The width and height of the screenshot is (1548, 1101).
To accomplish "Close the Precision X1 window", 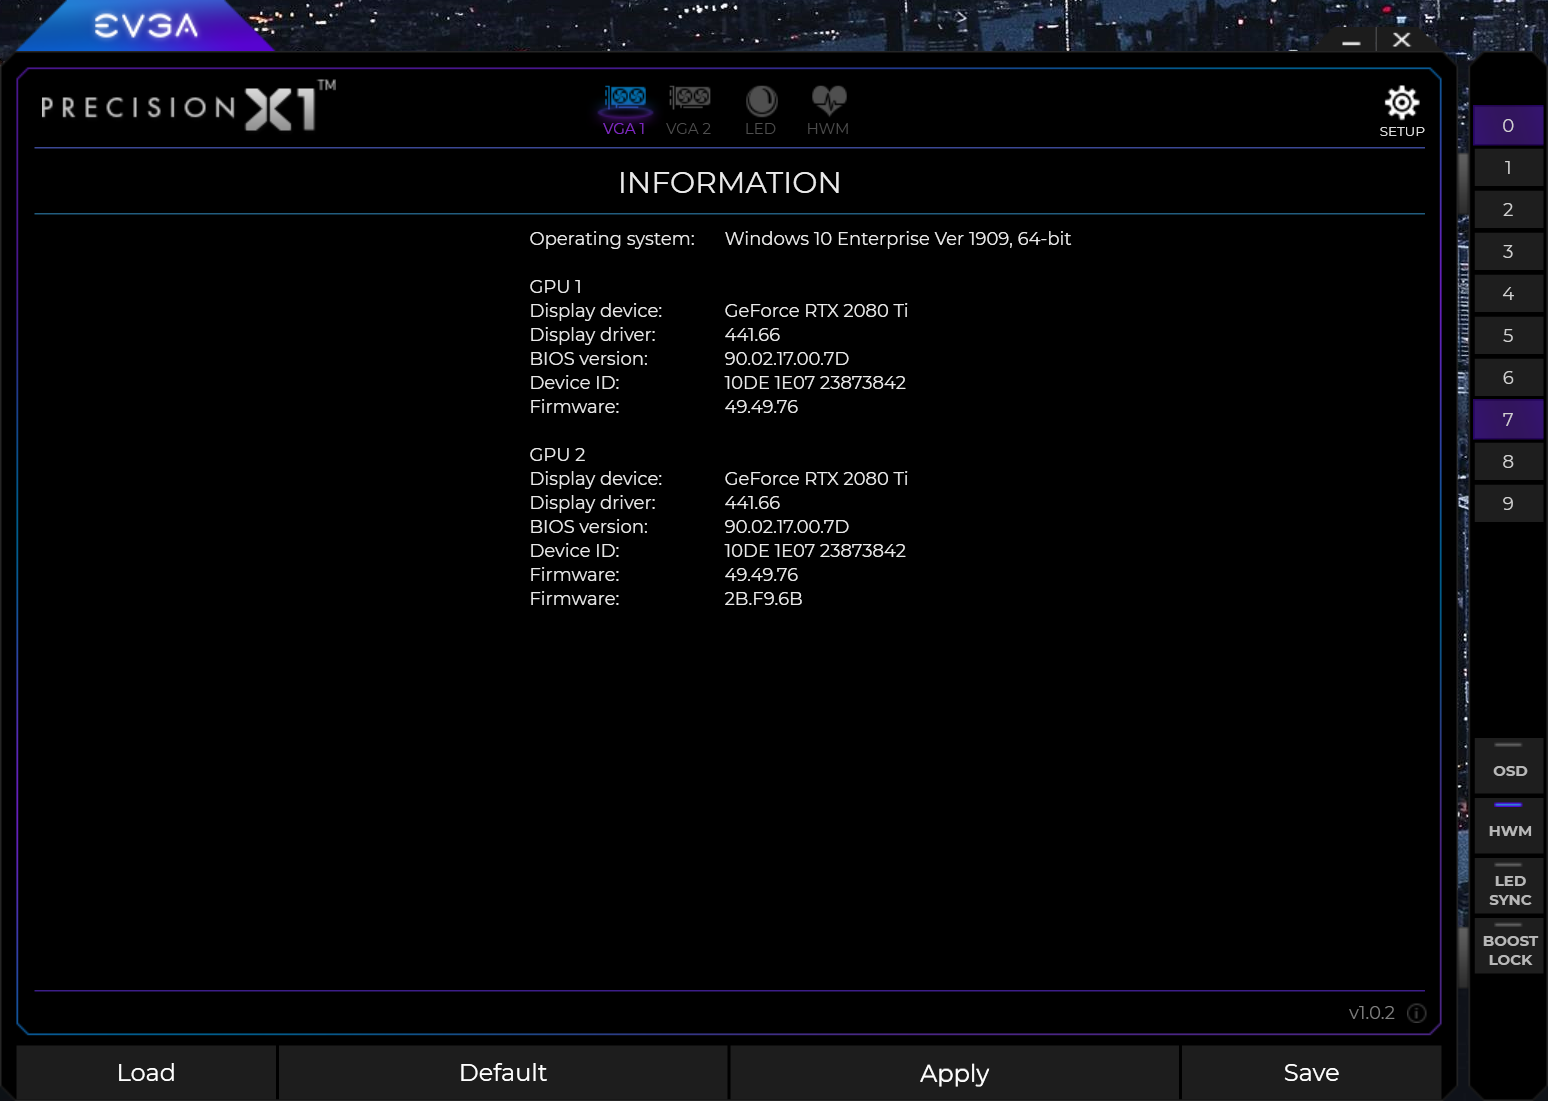I will coord(1402,40).
